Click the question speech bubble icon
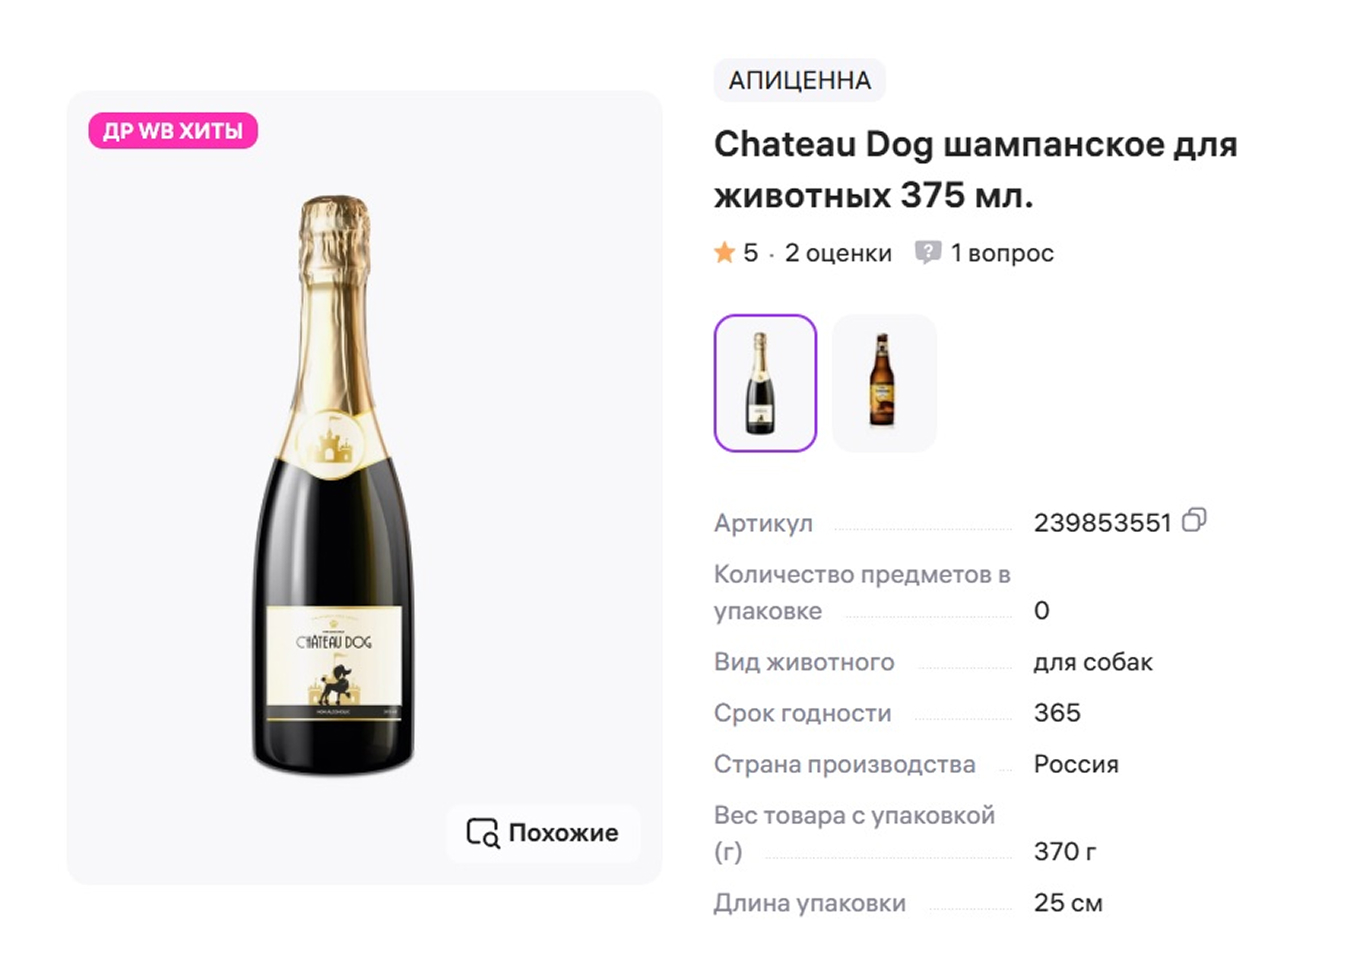Viewport: 1350px width, 975px height. [928, 252]
